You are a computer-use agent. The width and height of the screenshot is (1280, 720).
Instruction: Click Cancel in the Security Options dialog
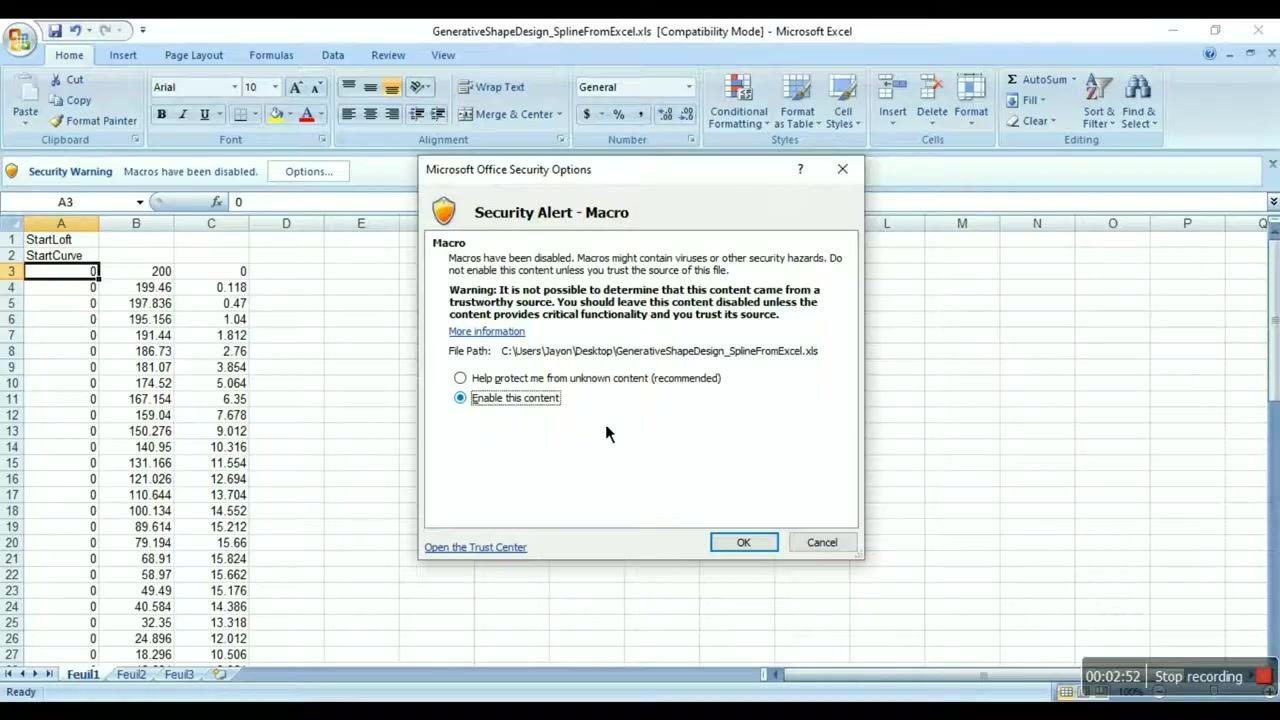pyautogui.click(x=822, y=542)
